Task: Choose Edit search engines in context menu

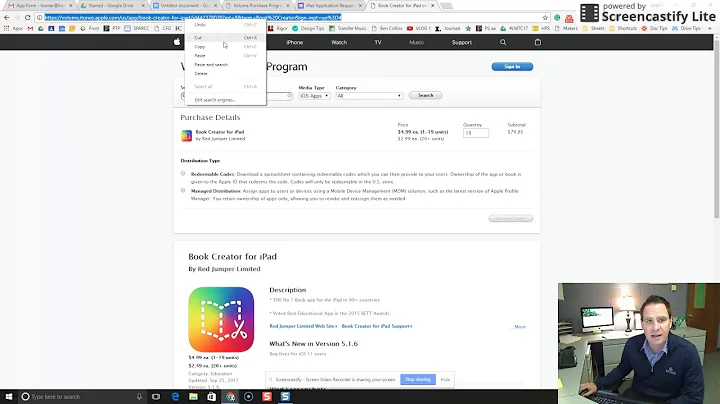Action: point(225,100)
